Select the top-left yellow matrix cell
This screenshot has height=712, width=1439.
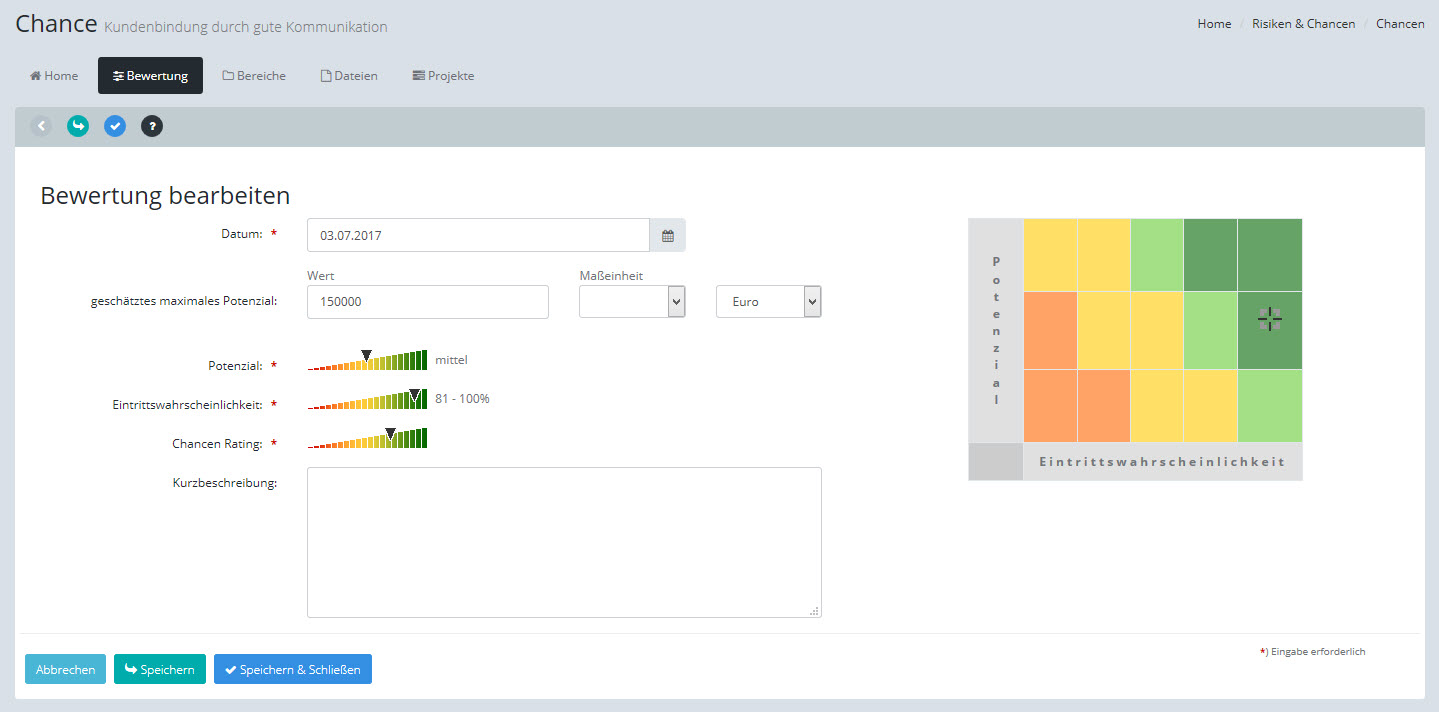point(1050,255)
